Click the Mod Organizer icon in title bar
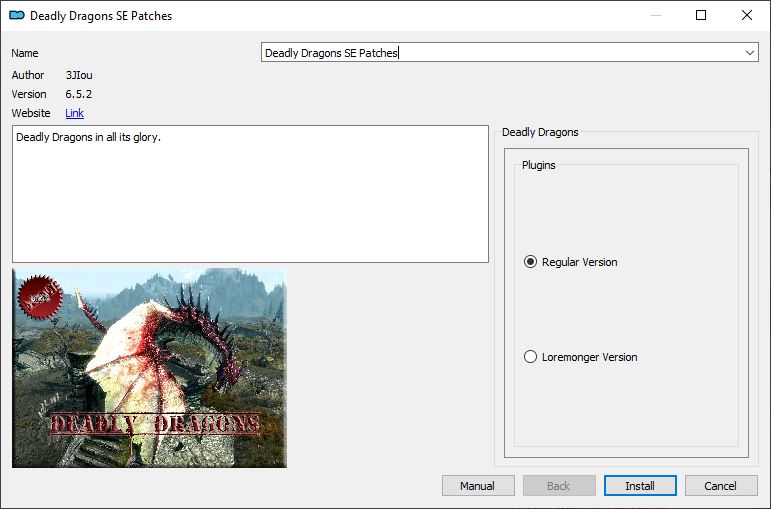This screenshot has width=771, height=509. [x=16, y=16]
